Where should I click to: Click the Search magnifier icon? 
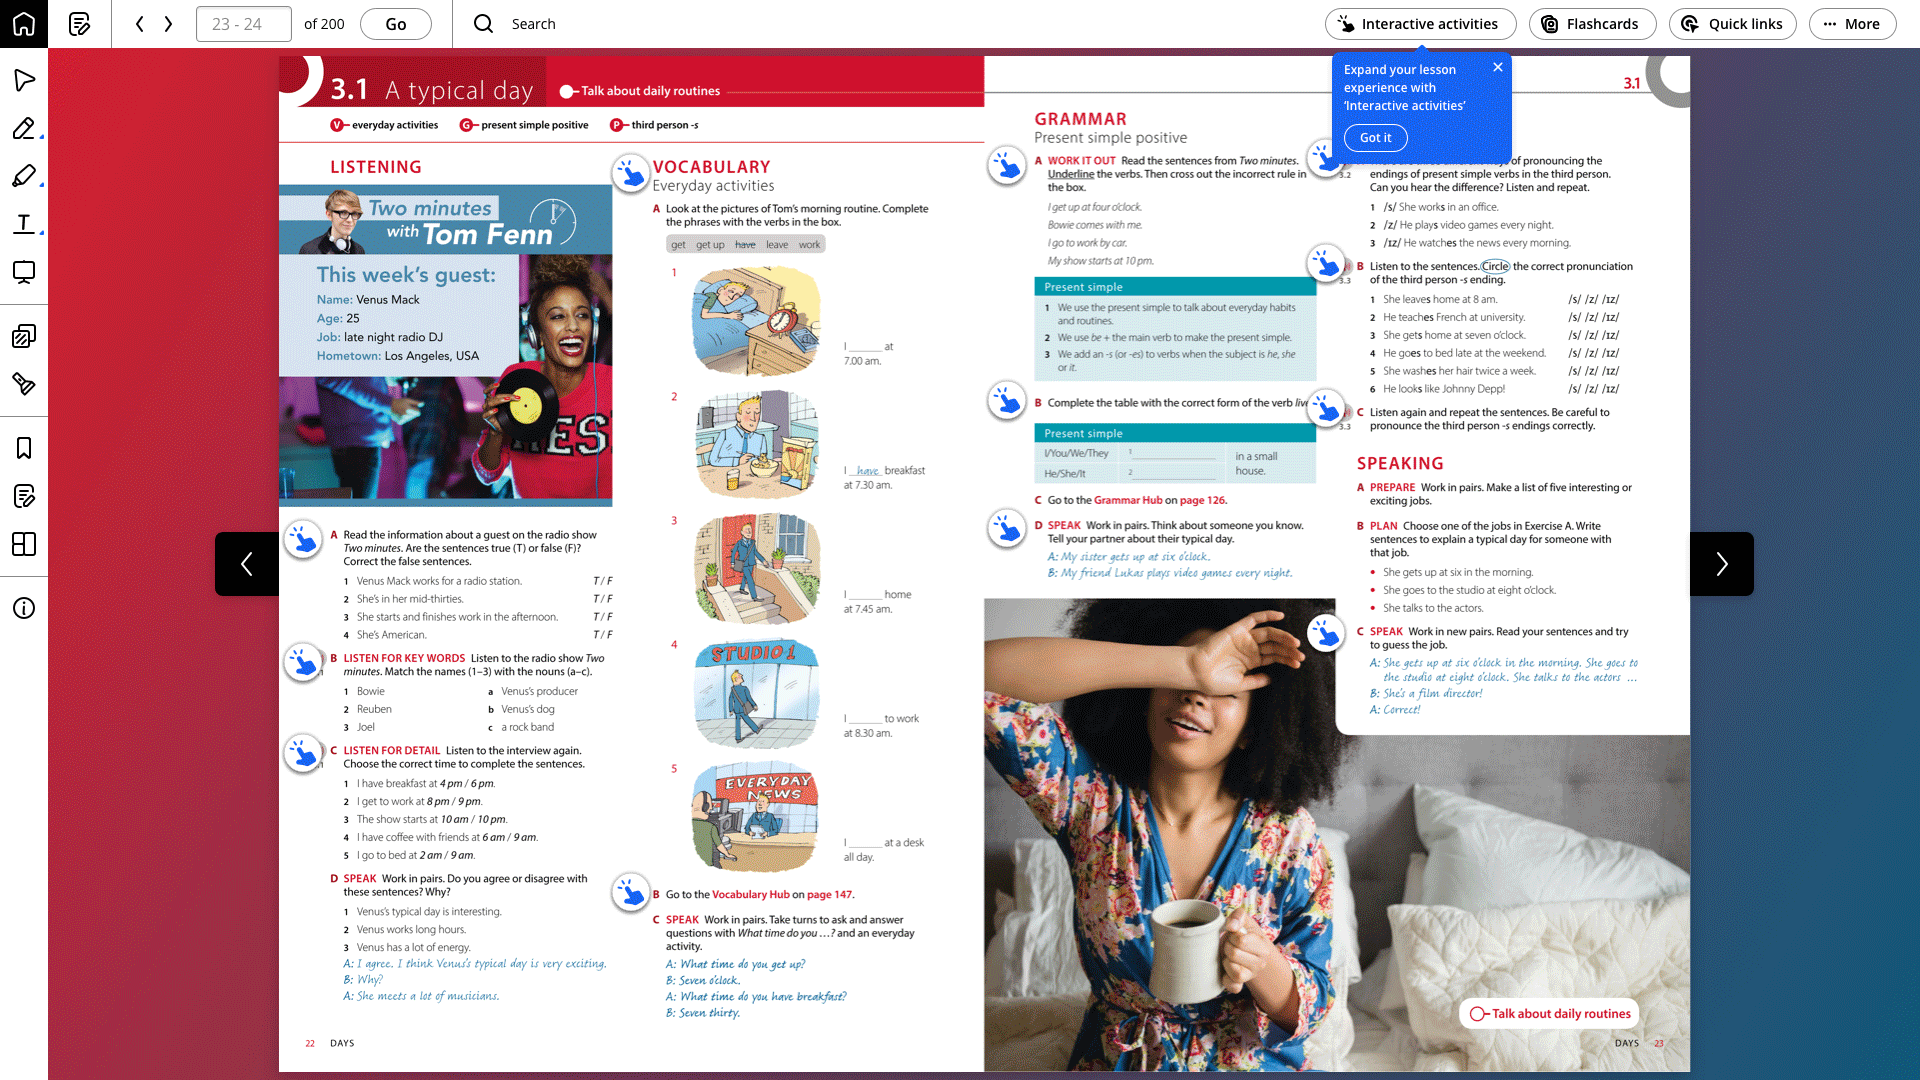(x=484, y=24)
